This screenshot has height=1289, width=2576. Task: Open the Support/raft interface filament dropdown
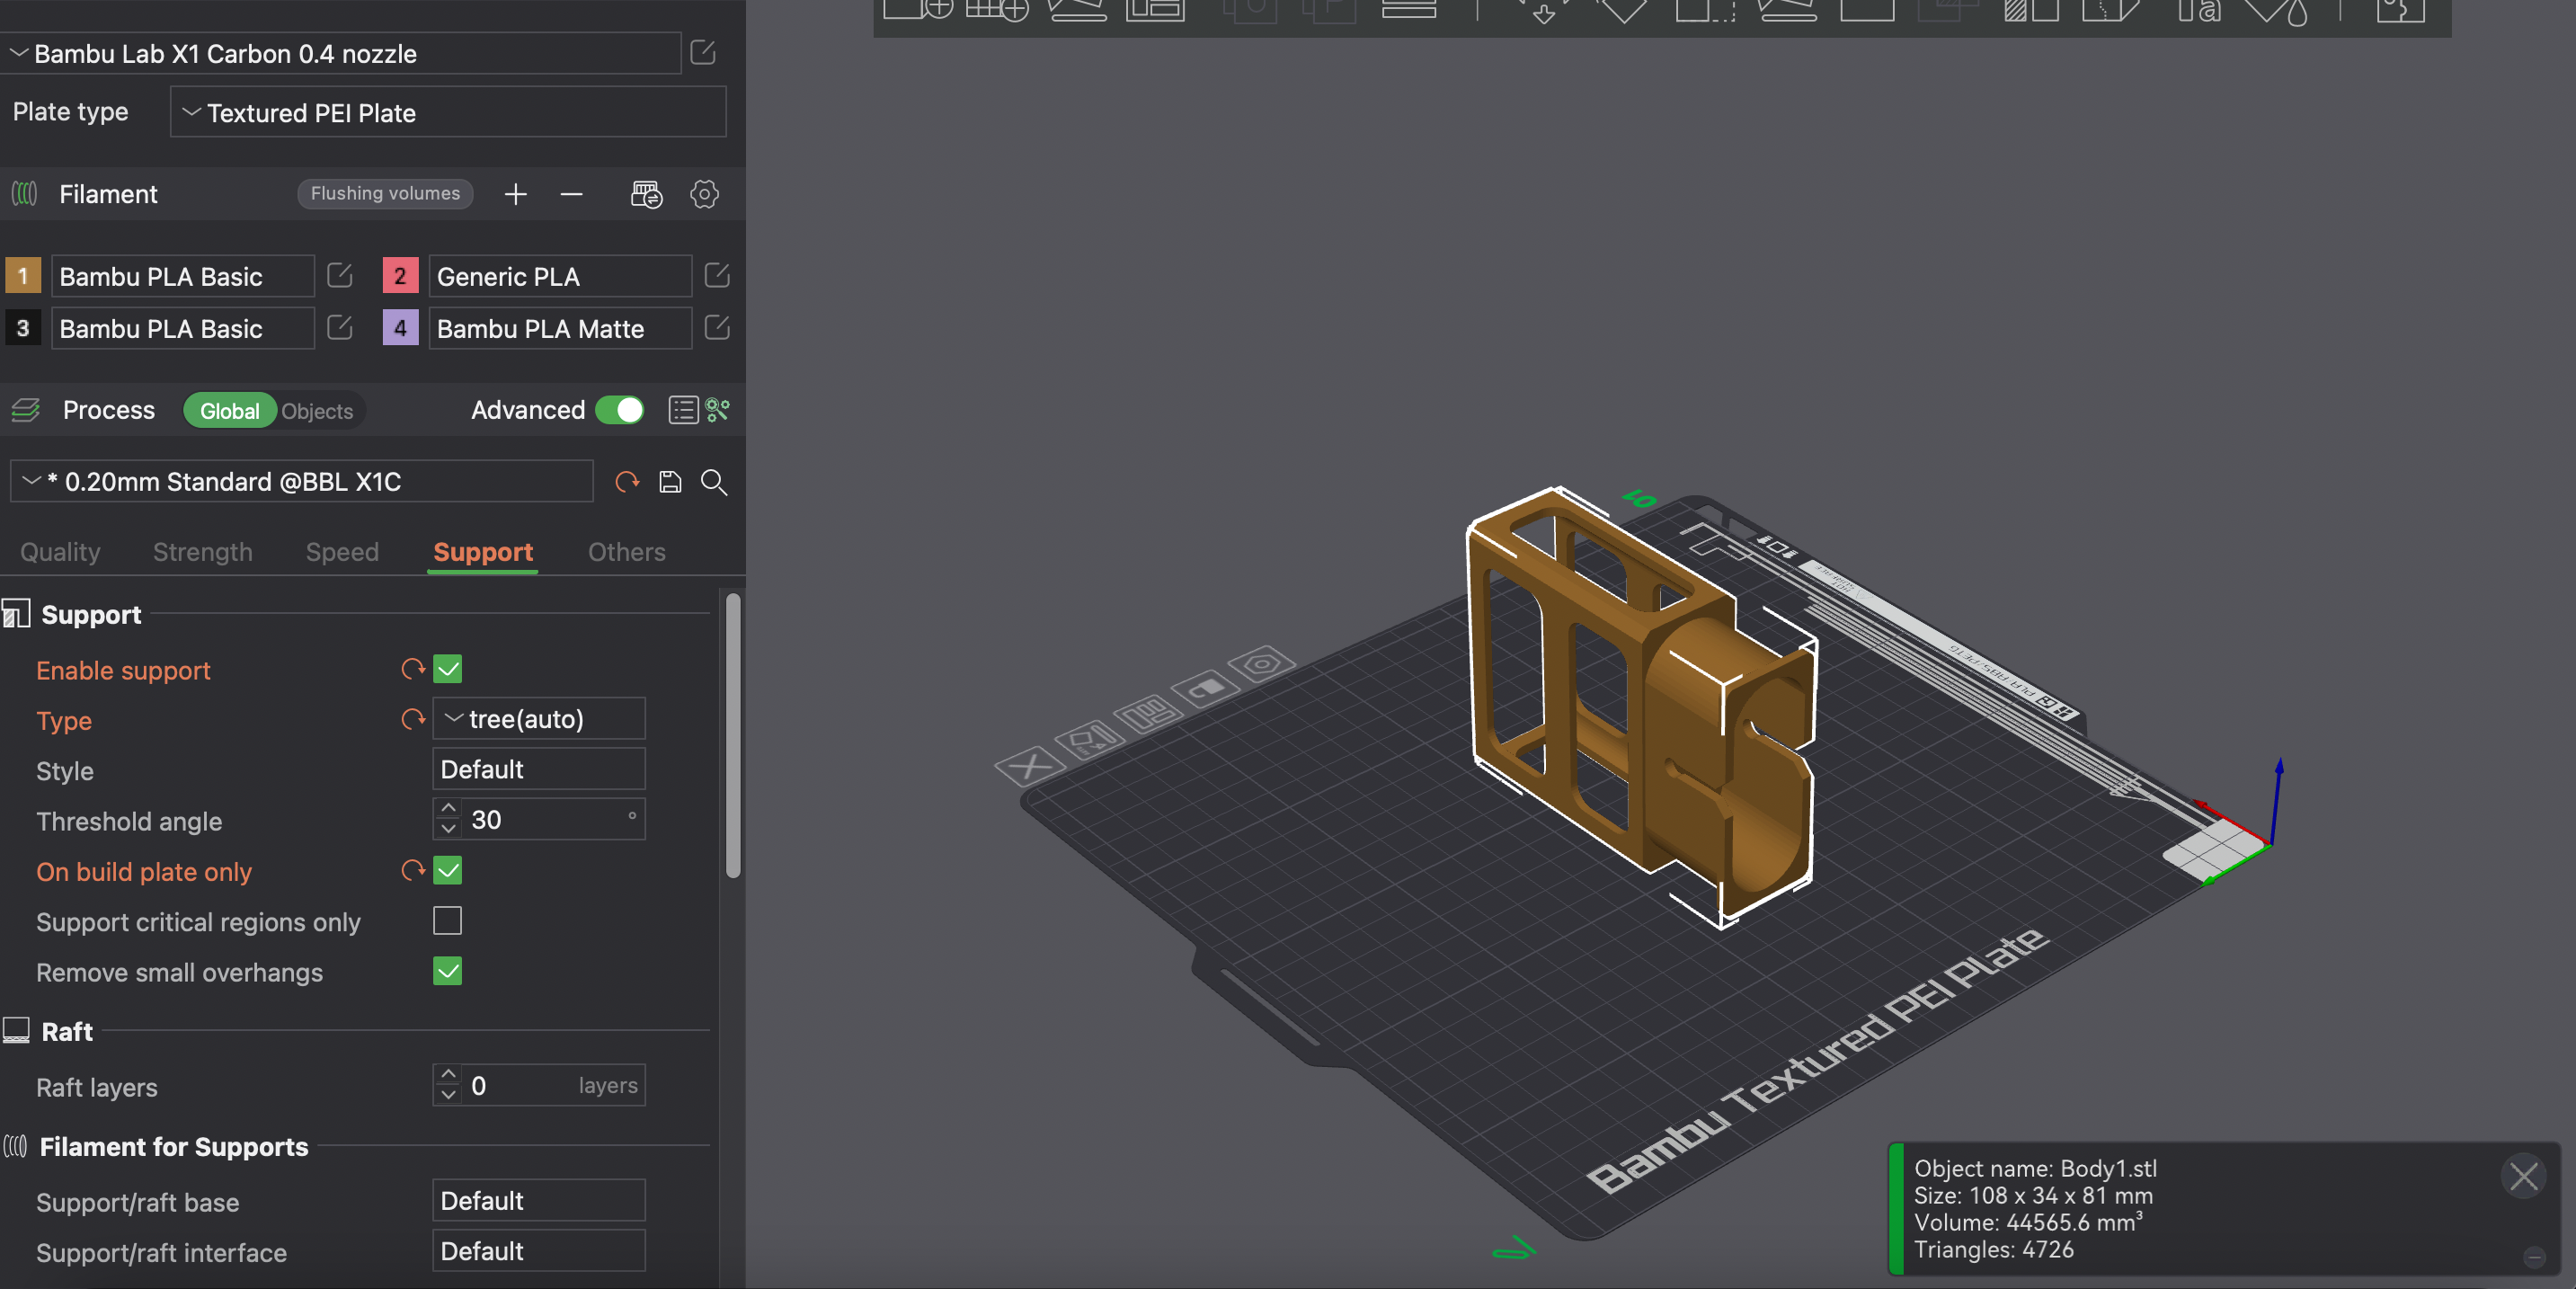[539, 1251]
